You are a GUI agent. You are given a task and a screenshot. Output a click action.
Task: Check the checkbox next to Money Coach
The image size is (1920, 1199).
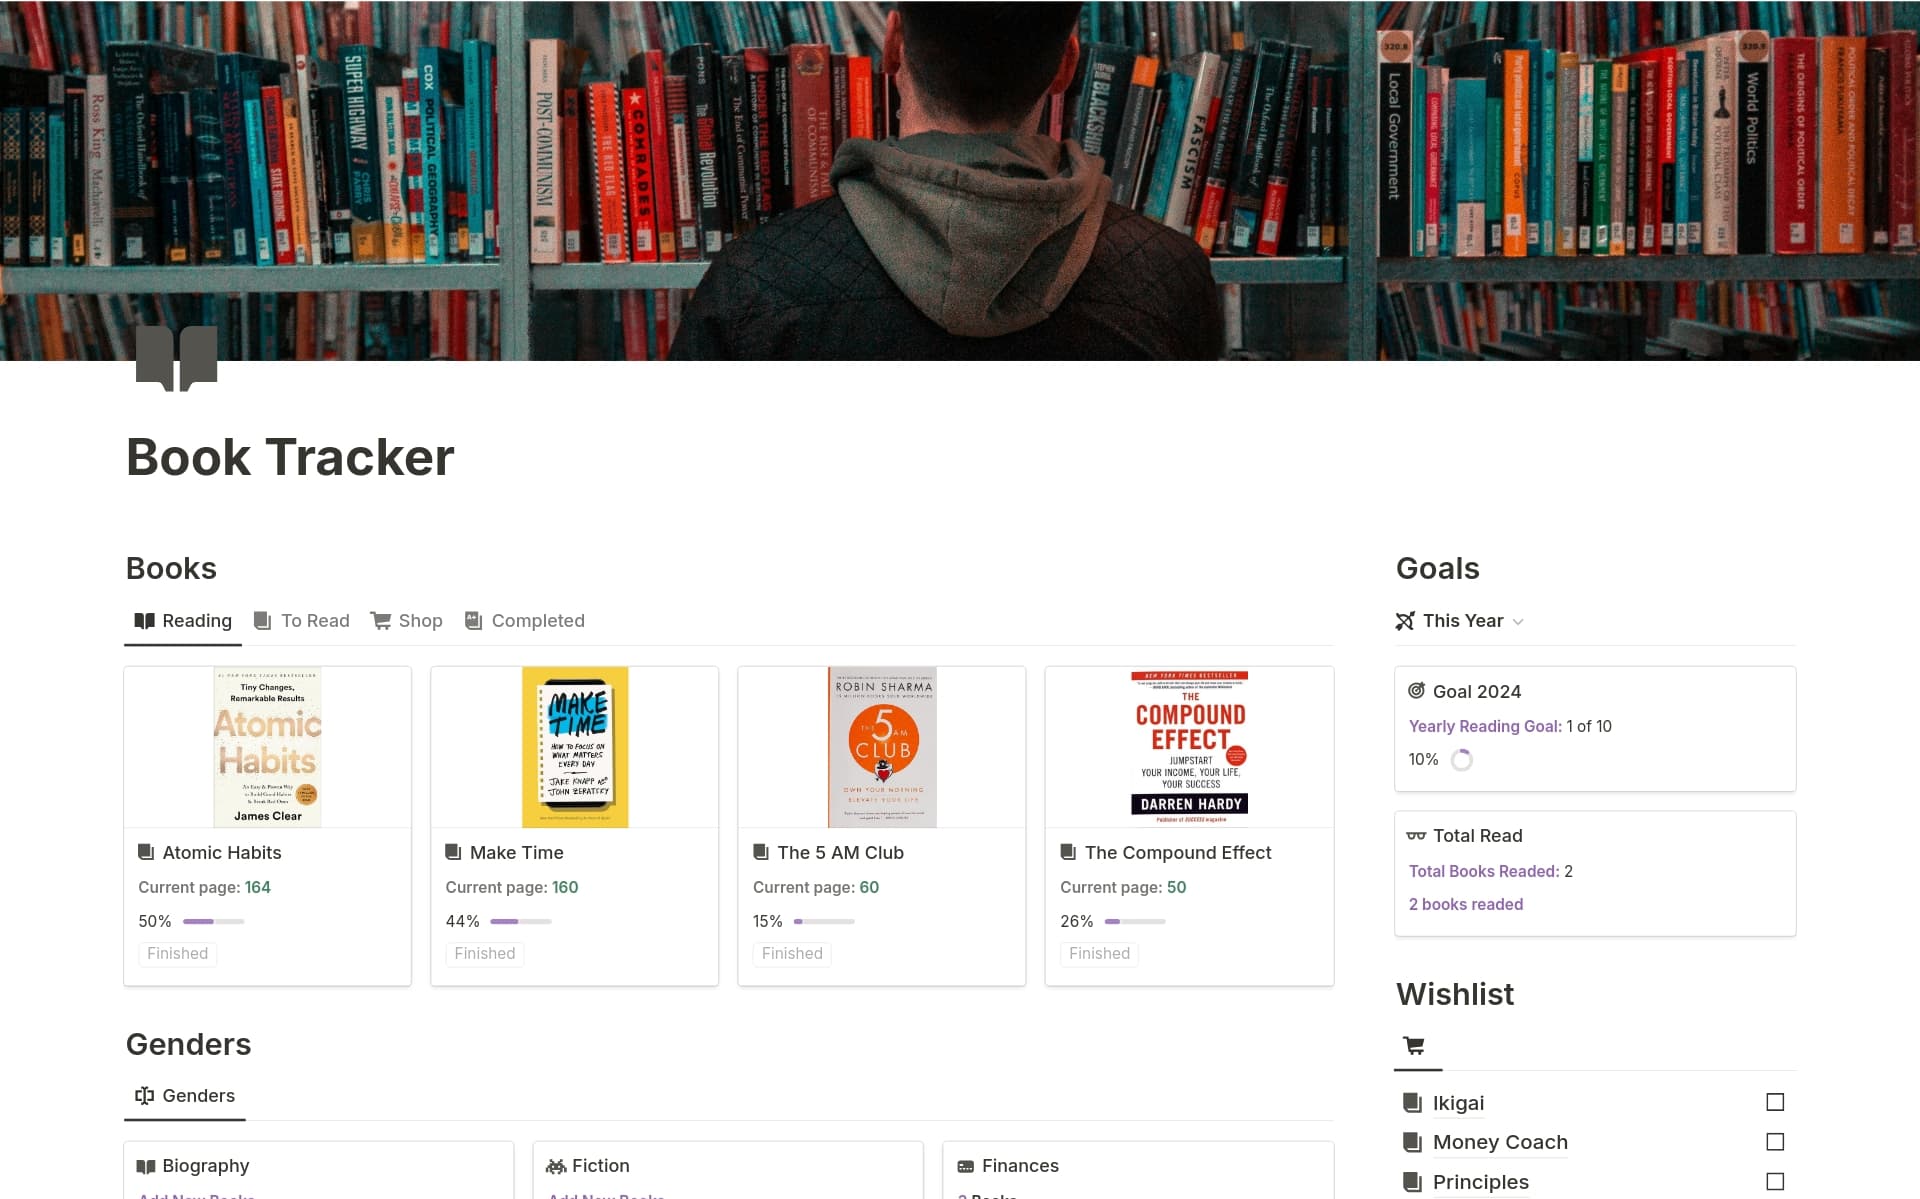(x=1774, y=1141)
